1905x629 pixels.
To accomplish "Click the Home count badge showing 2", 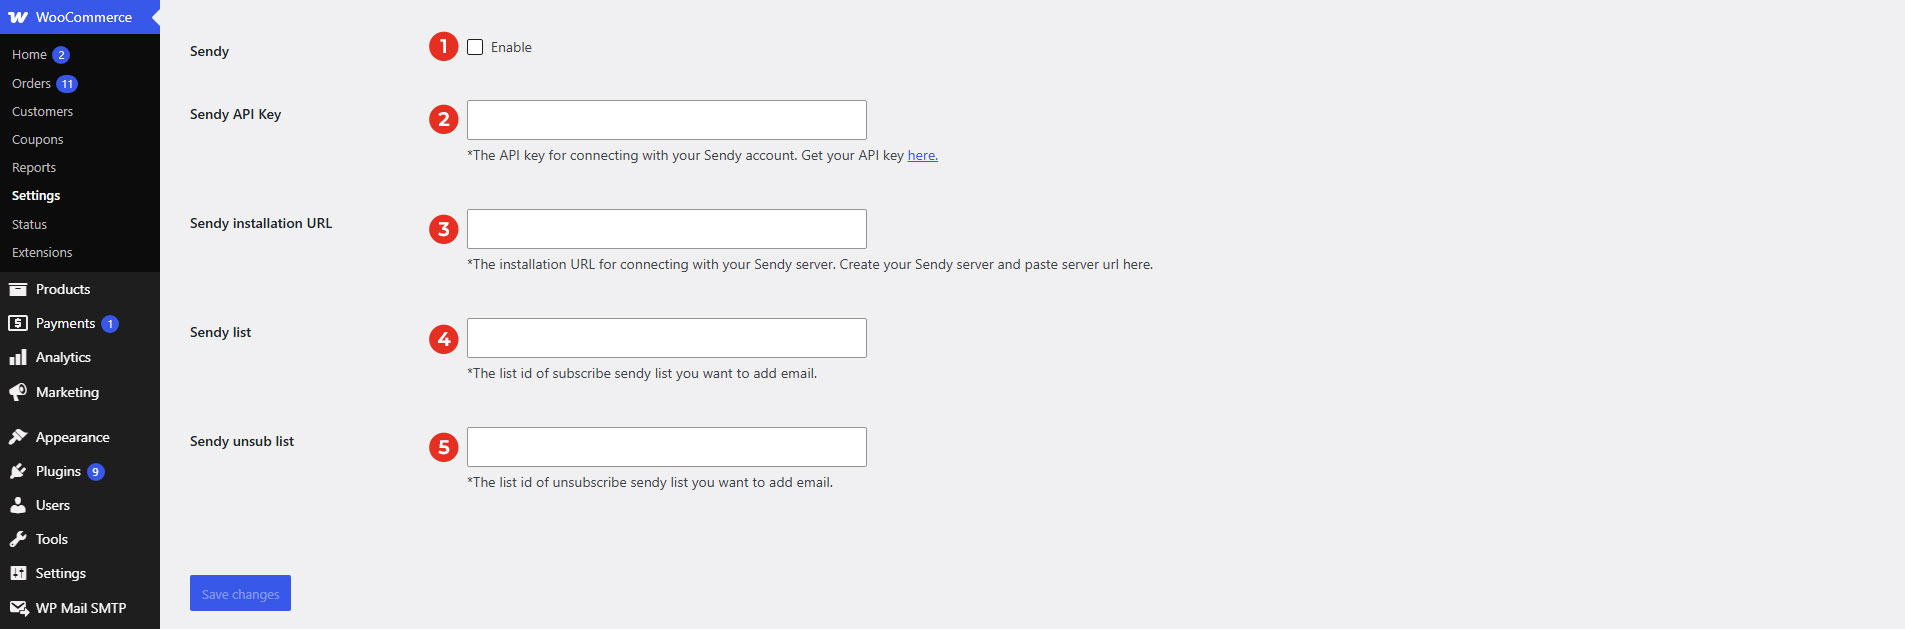I will [61, 55].
